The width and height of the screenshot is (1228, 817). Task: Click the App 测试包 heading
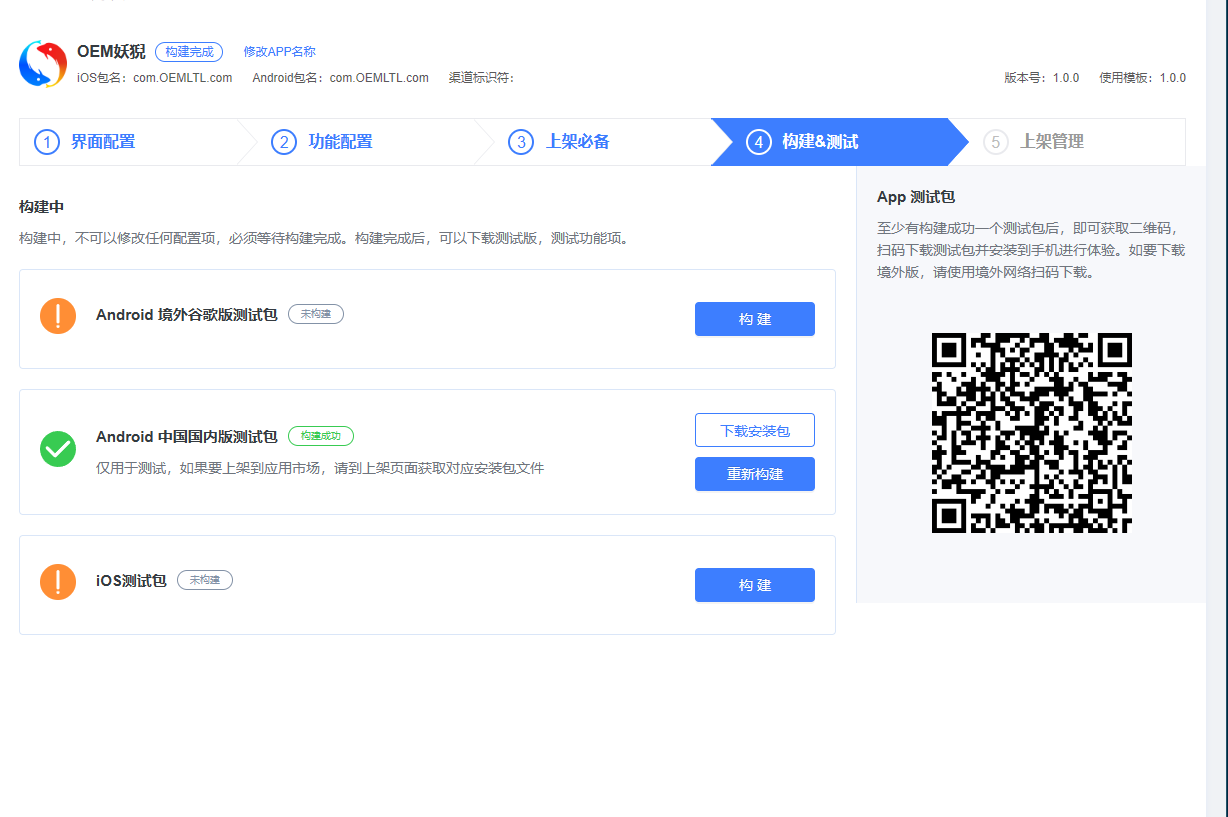916,197
